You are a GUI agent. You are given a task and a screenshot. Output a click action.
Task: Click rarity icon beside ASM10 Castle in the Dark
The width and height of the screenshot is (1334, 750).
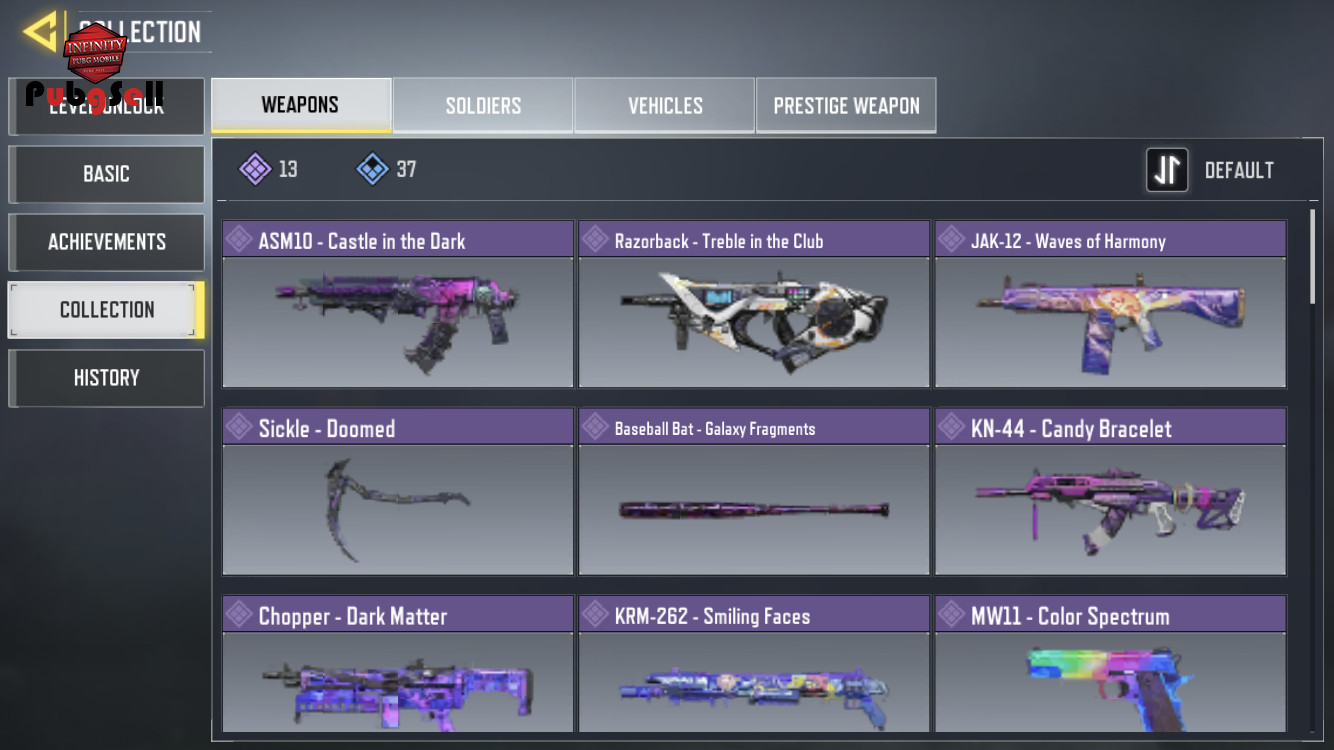tap(239, 239)
